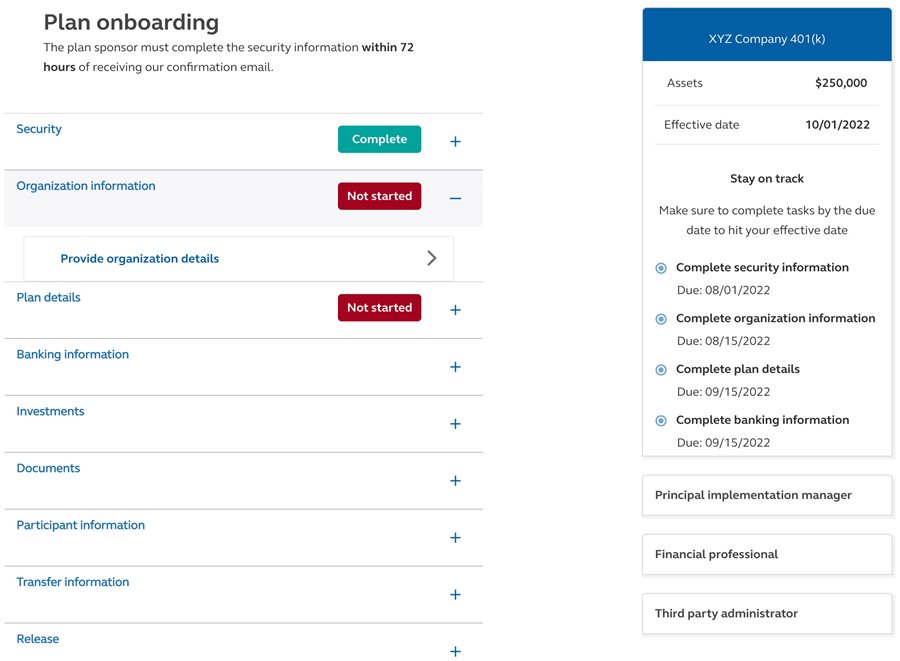Expand the Security section
The image size is (900, 661).
coord(455,139)
